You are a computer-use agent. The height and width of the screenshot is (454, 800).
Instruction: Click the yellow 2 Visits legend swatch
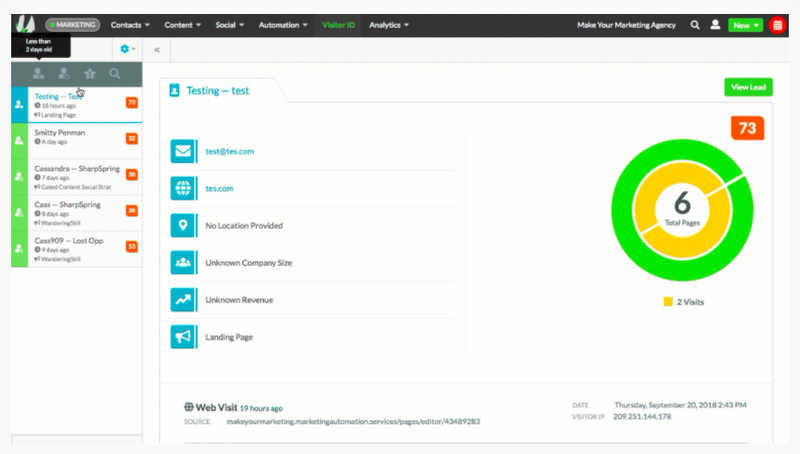[668, 301]
